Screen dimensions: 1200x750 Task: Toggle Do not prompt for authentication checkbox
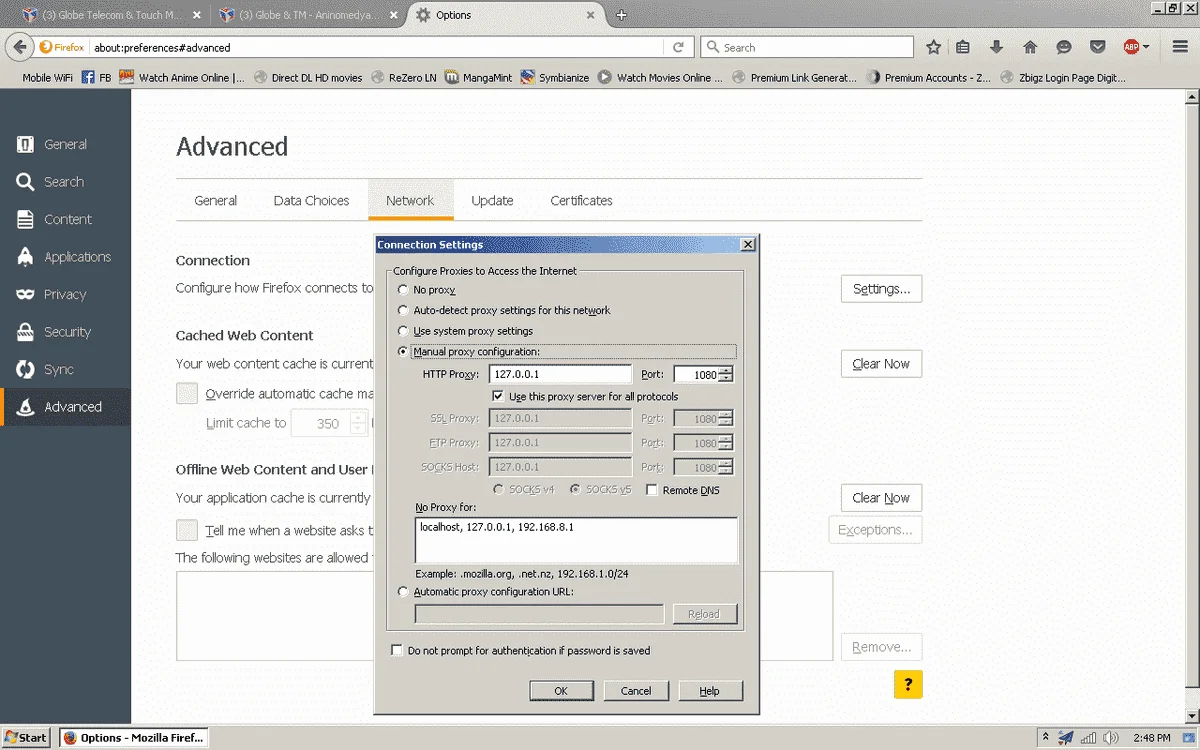397,651
